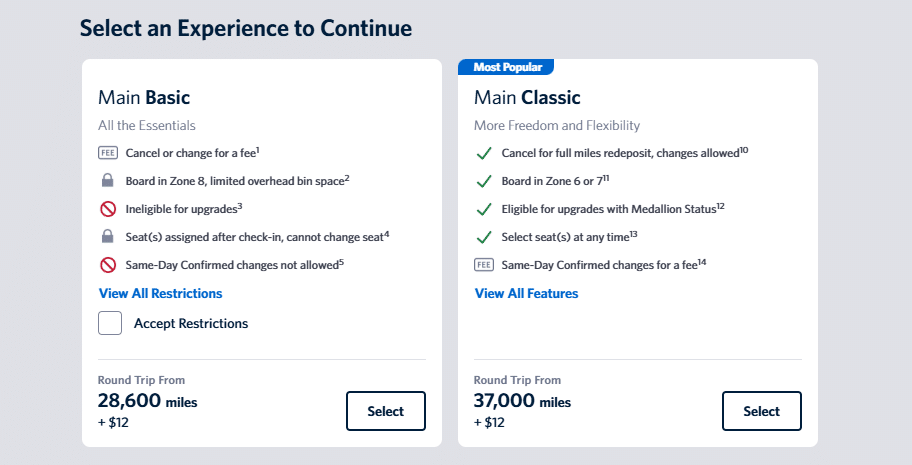
Task: Click the lock icon beside Board in Zone 8
Action: tap(107, 181)
